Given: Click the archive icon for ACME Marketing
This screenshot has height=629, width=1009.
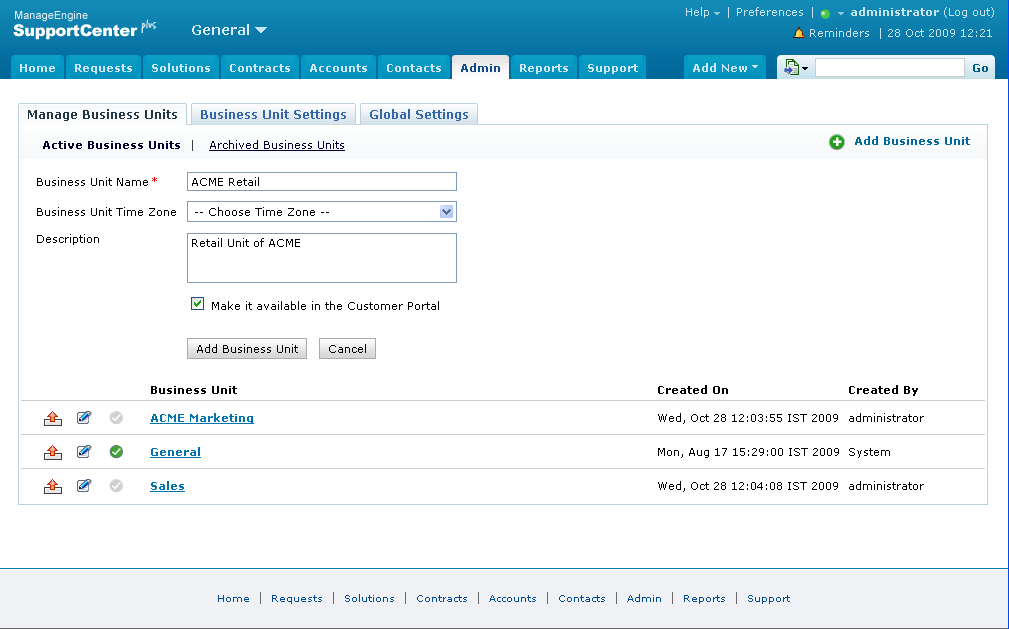Looking at the screenshot, I should [53, 418].
